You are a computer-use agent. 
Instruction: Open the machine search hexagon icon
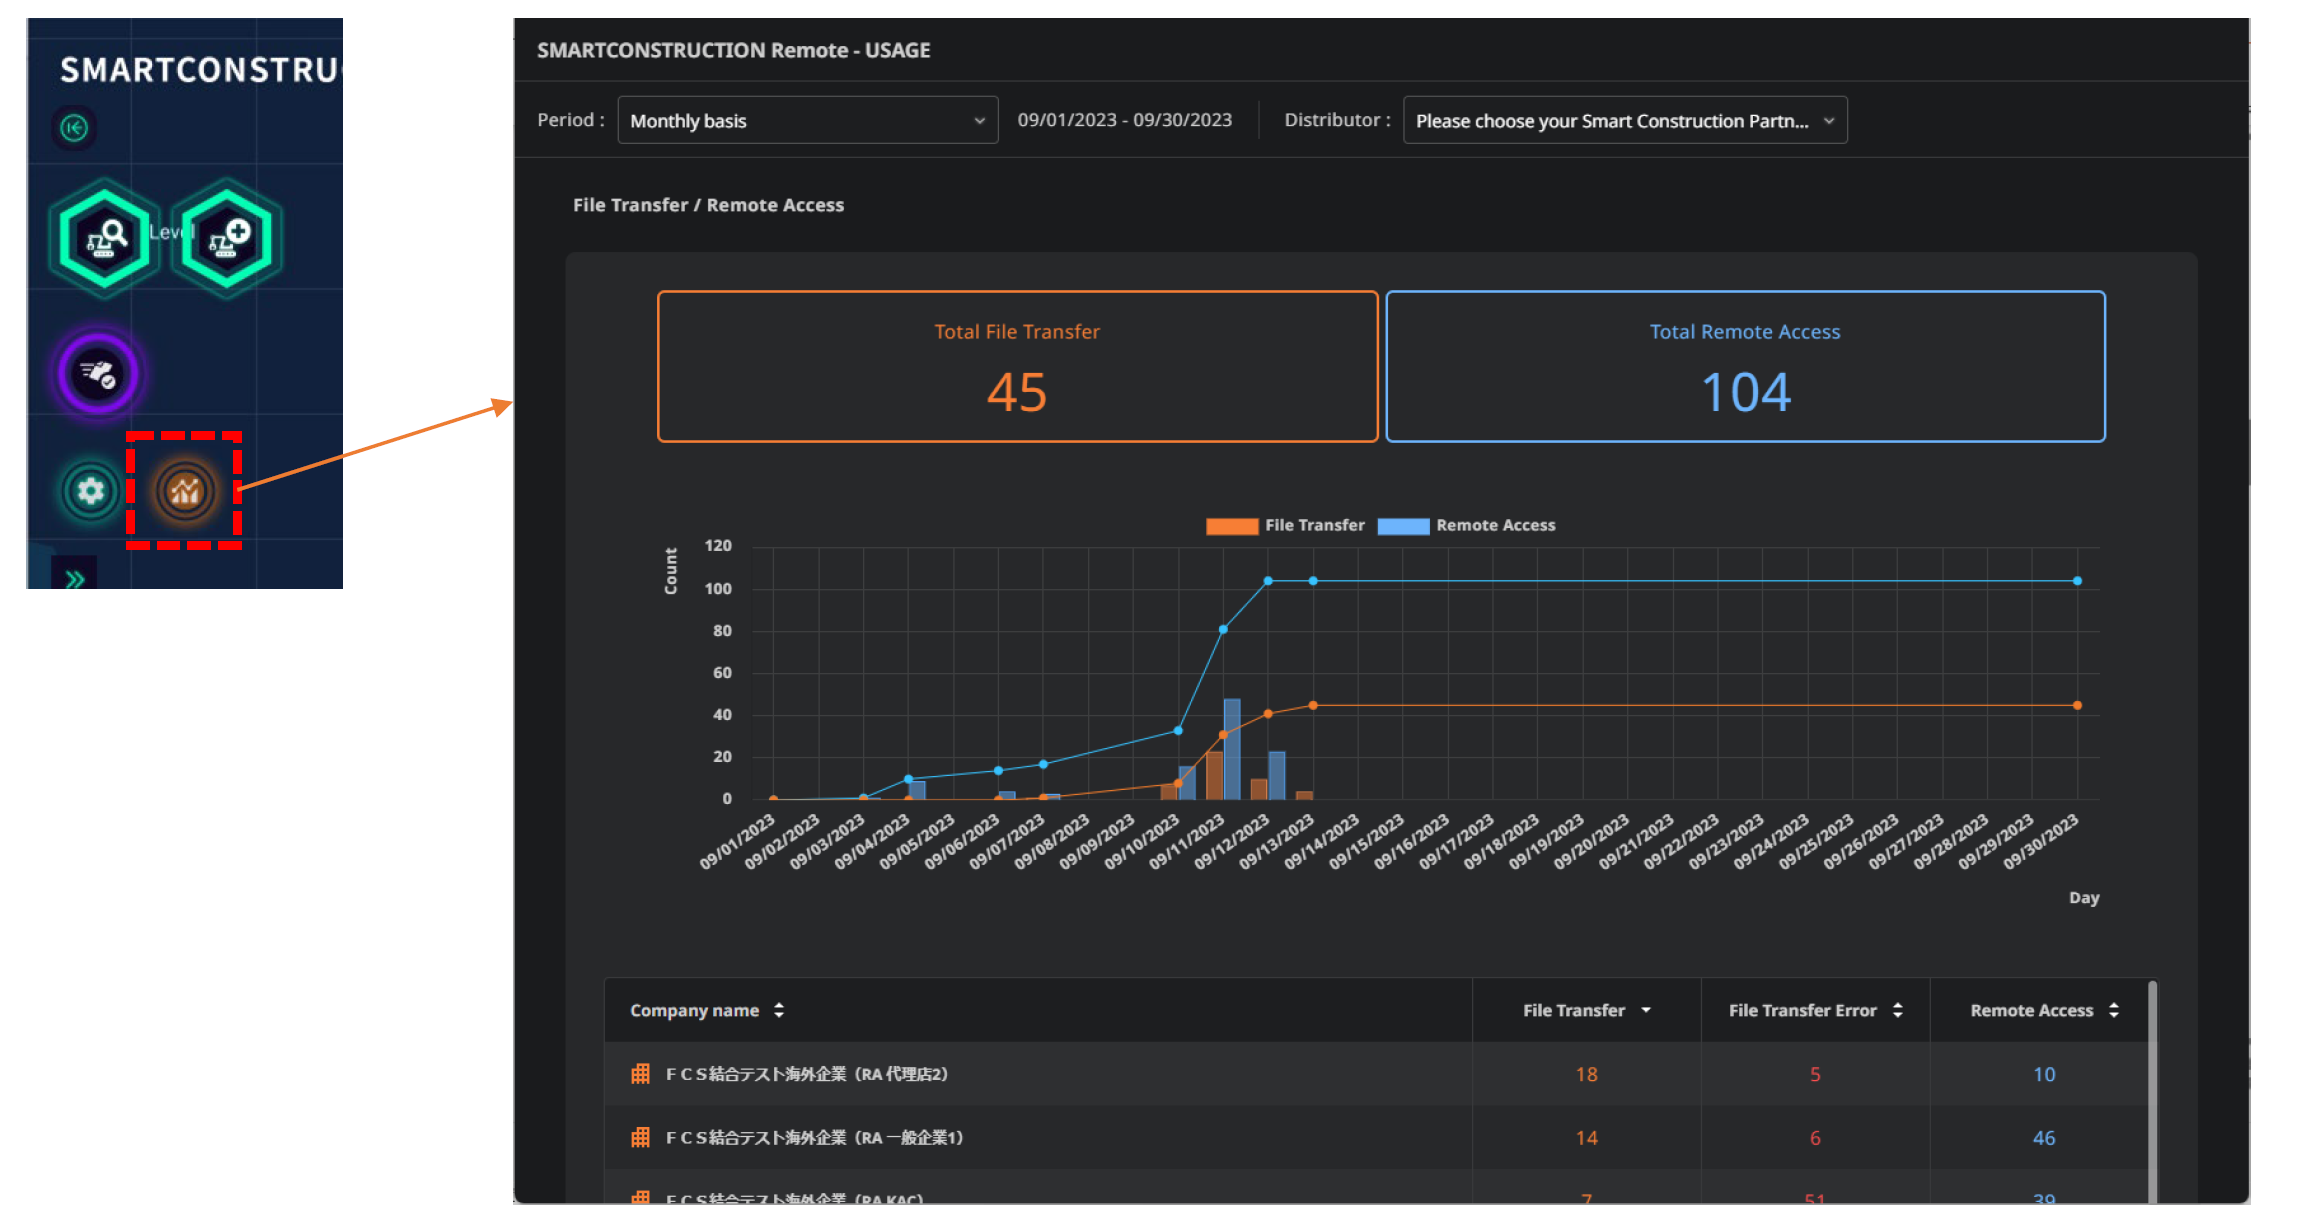click(105, 238)
